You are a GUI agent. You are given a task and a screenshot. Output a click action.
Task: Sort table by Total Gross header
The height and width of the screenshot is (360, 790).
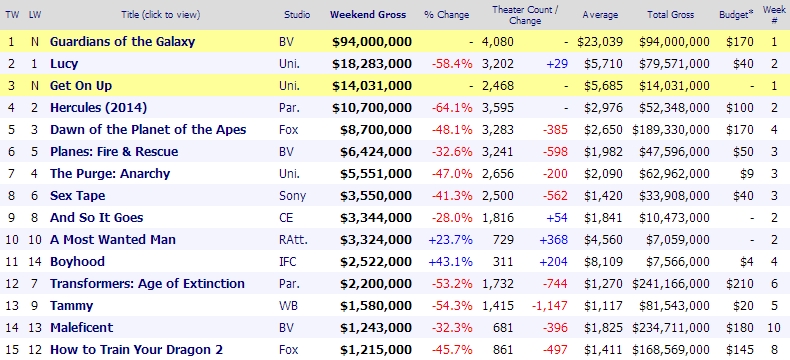coord(671,15)
